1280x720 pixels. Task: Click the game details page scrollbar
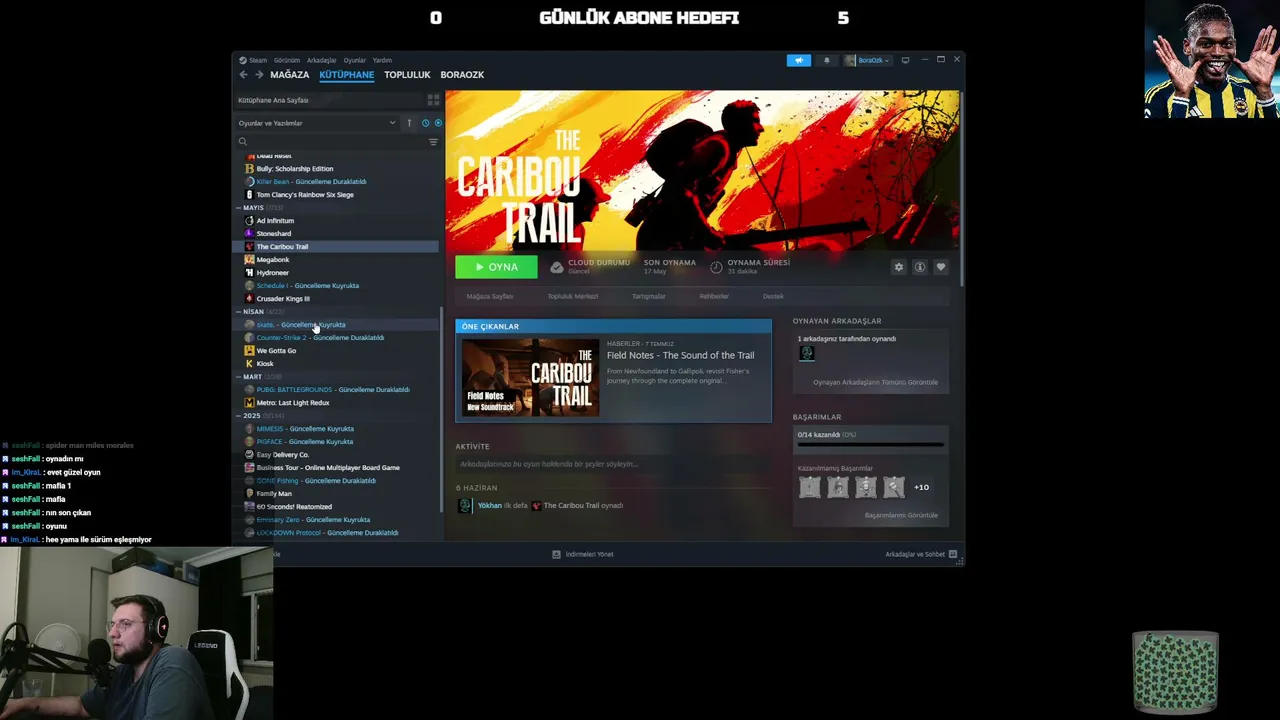pyautogui.click(x=961, y=188)
